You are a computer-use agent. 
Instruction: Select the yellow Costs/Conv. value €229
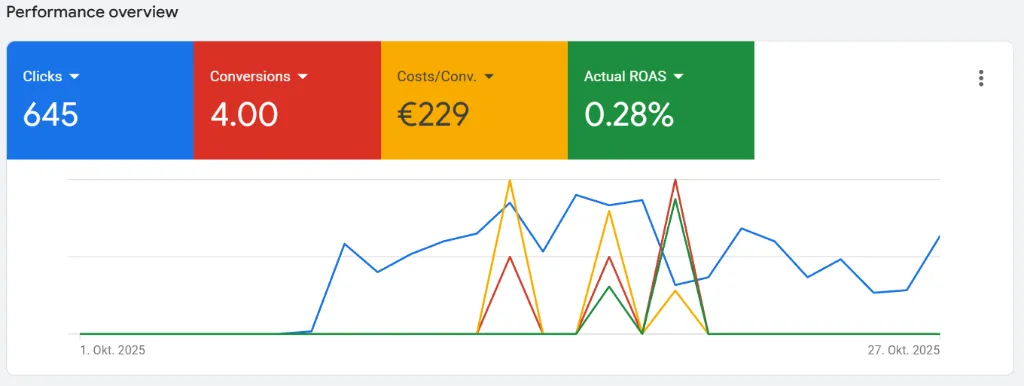(x=433, y=115)
